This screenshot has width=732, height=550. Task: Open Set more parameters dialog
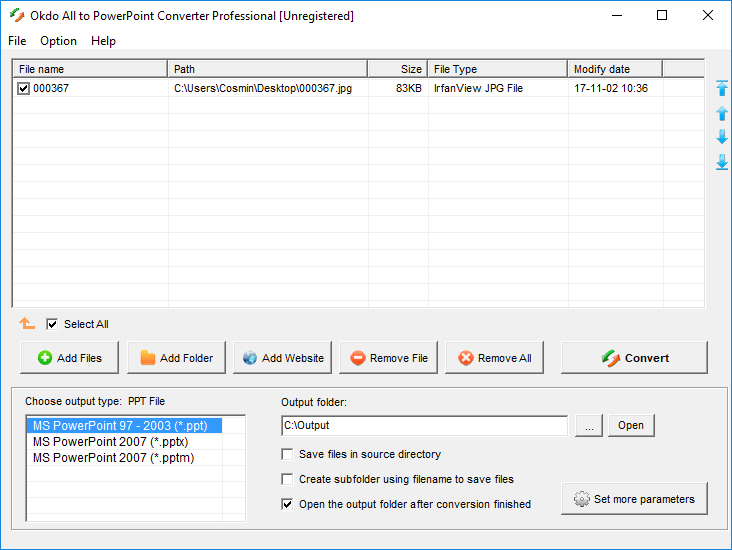tap(634, 499)
